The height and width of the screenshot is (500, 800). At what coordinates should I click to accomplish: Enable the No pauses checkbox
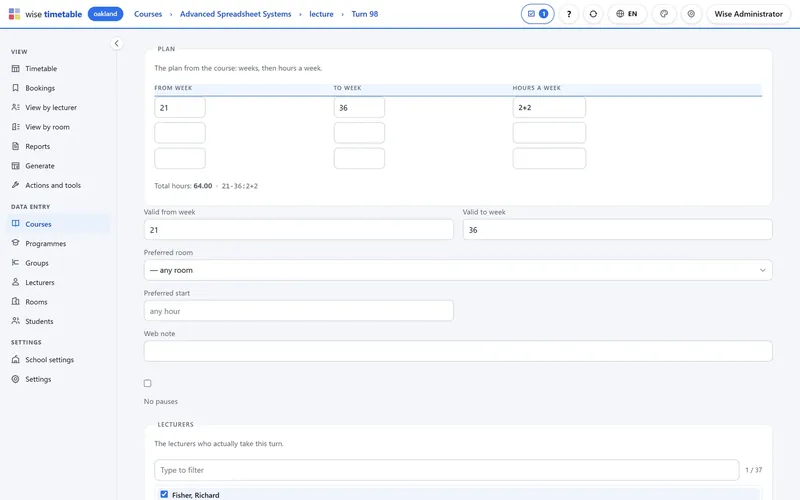(x=147, y=383)
